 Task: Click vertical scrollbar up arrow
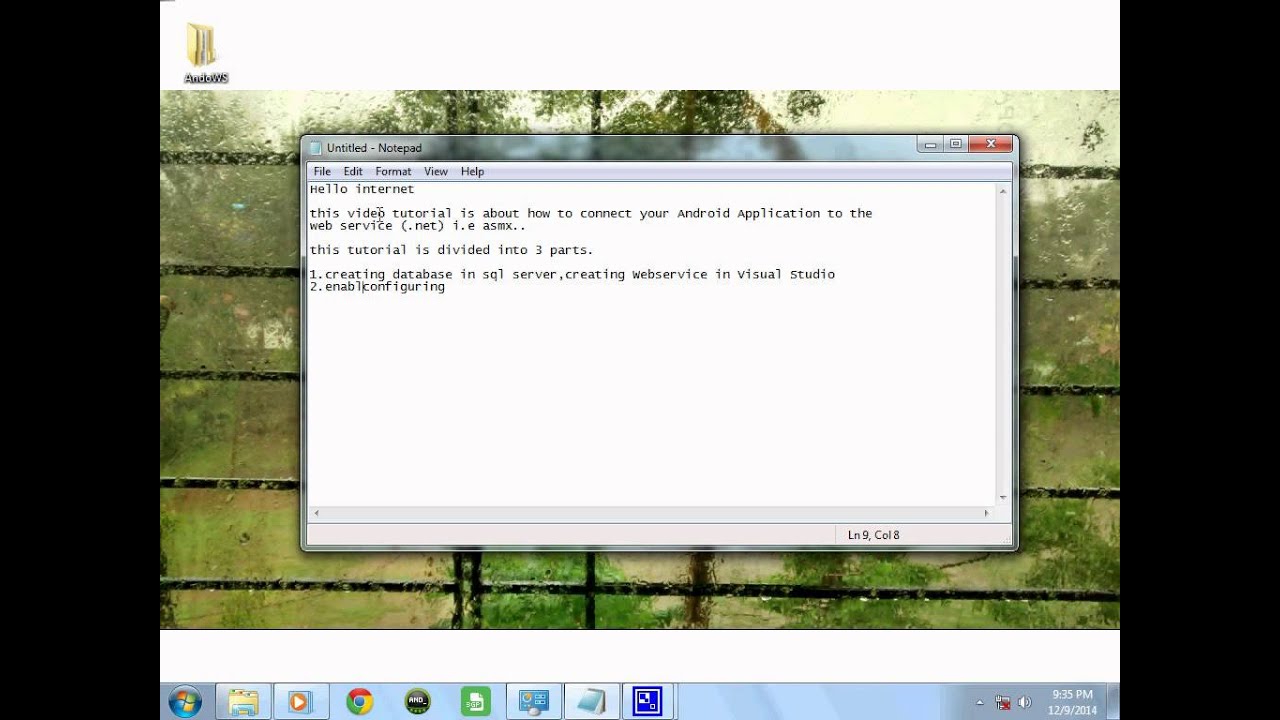click(1003, 191)
